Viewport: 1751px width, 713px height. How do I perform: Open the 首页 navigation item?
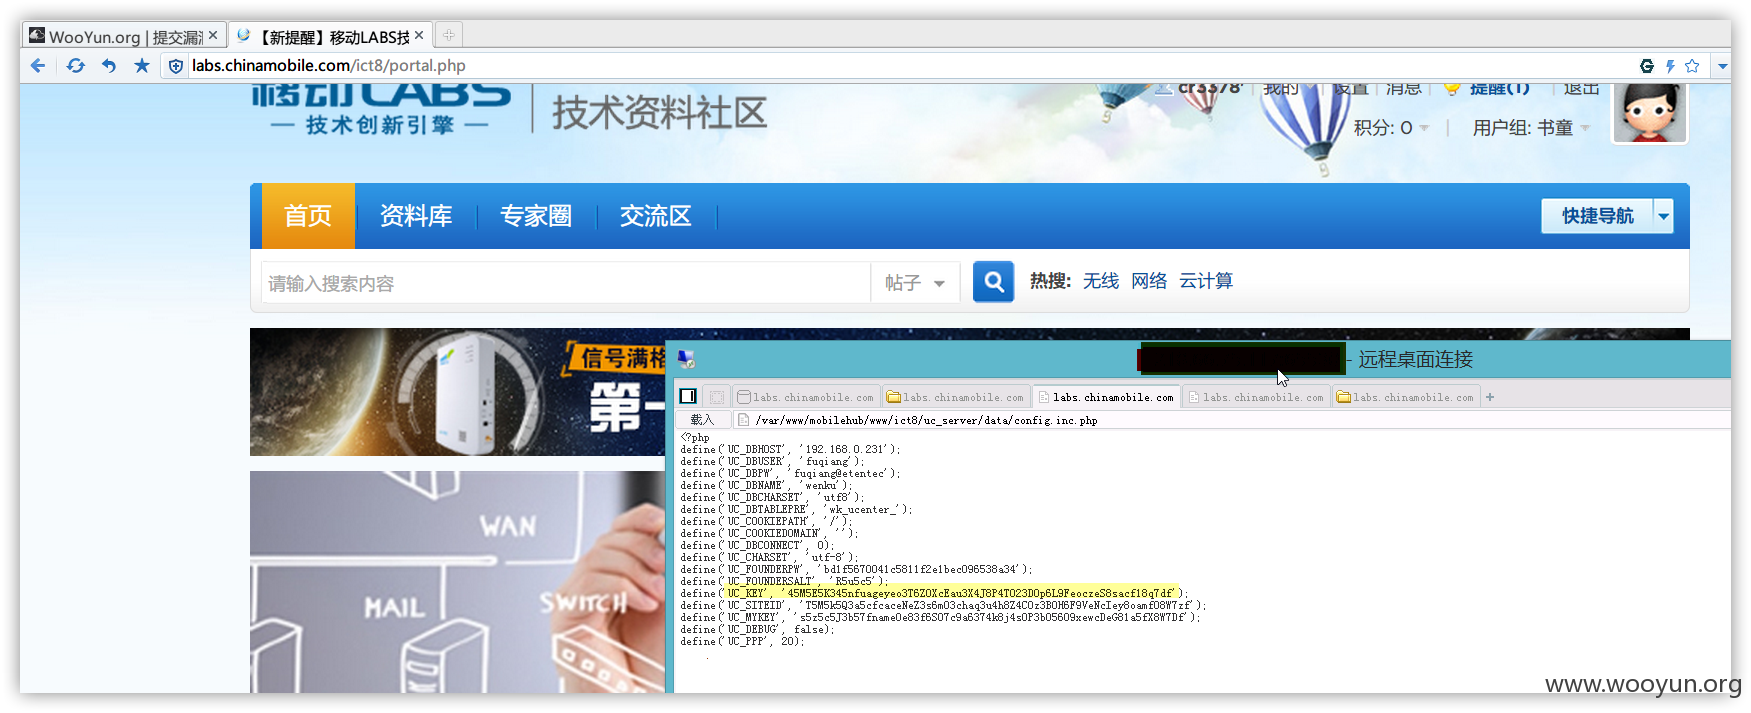pos(308,216)
